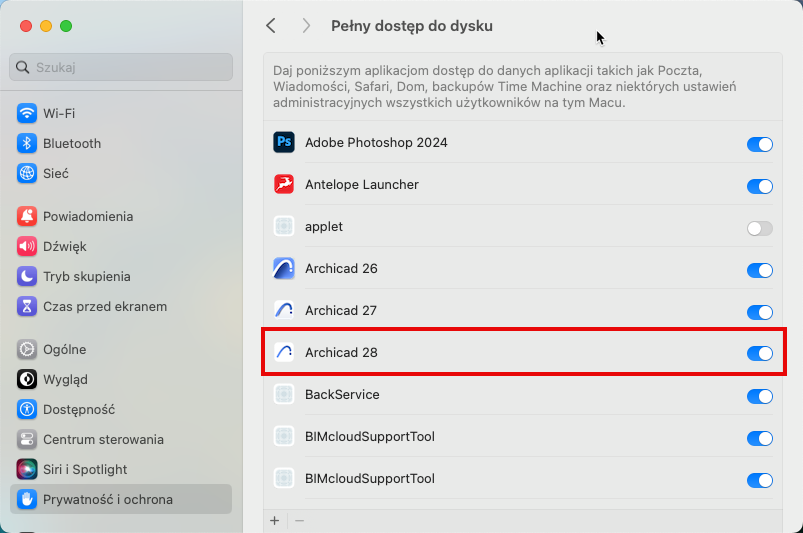
Task: Click the Wi-Fi icon in sidebar
Action: (27, 113)
